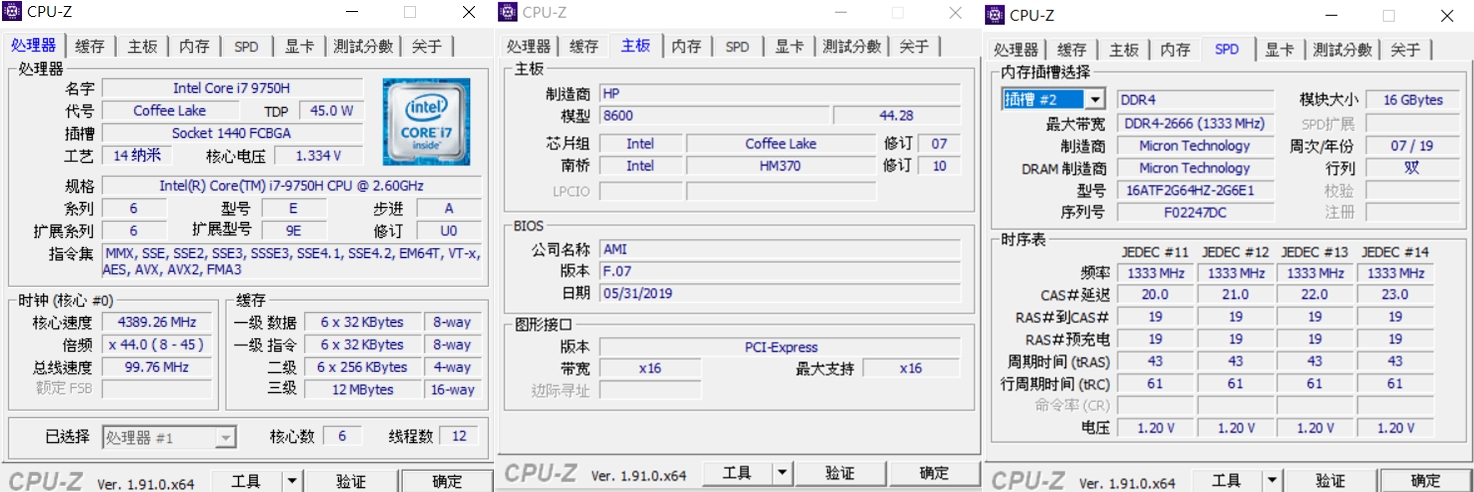Open the 插槽 #2 memory slot dropdown
Image resolution: width=1474 pixels, height=492 pixels.
1053,99
